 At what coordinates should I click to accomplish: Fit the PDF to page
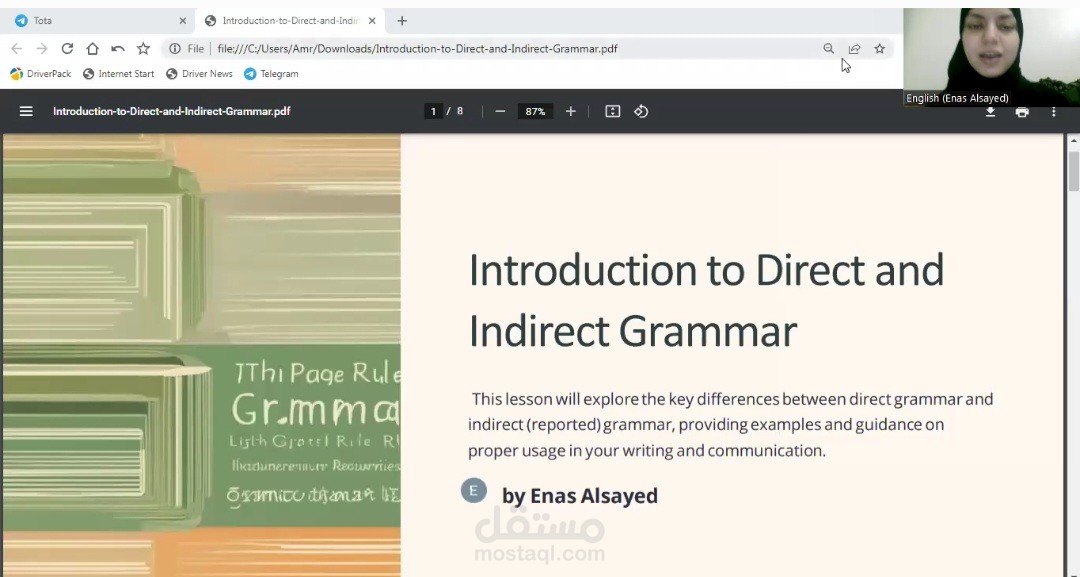pos(612,112)
